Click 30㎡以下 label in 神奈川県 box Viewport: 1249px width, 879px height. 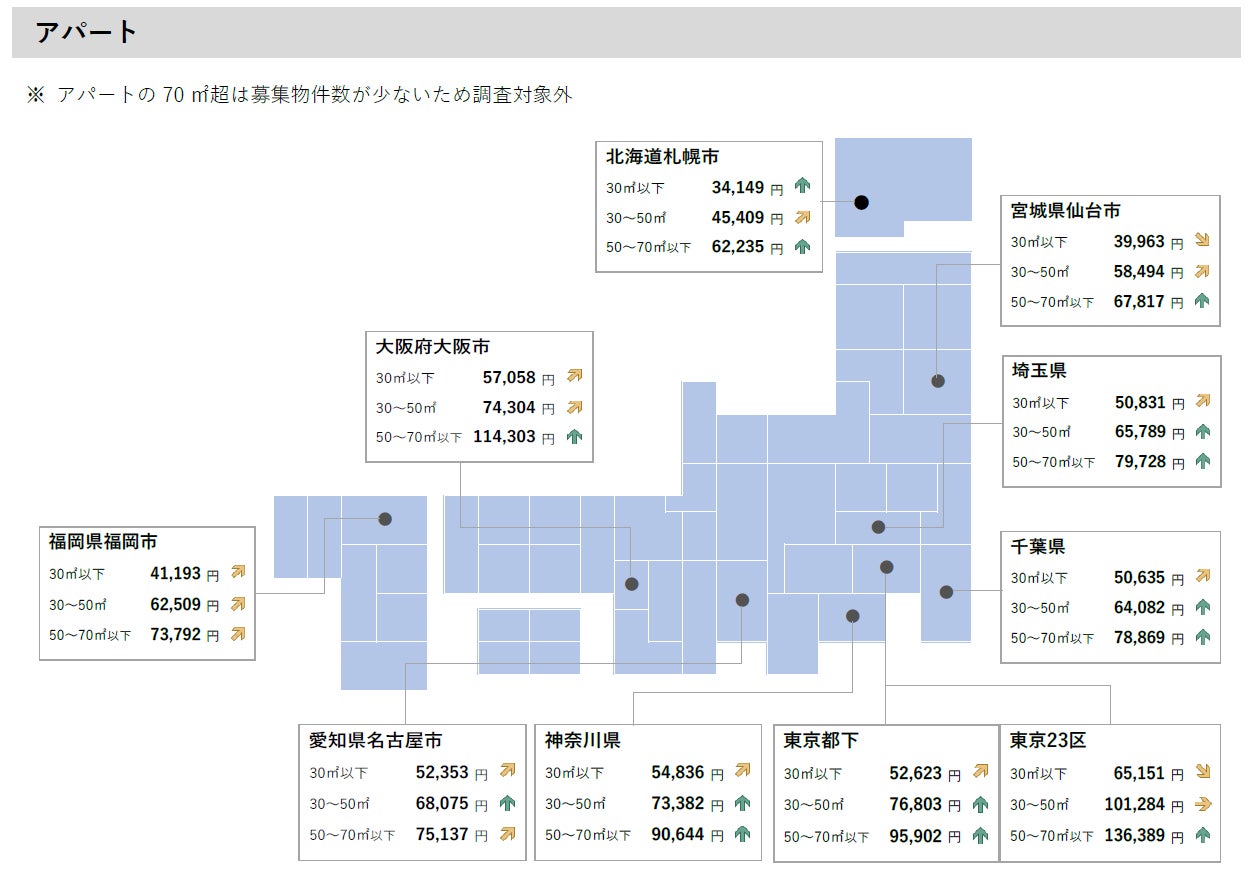click(574, 773)
